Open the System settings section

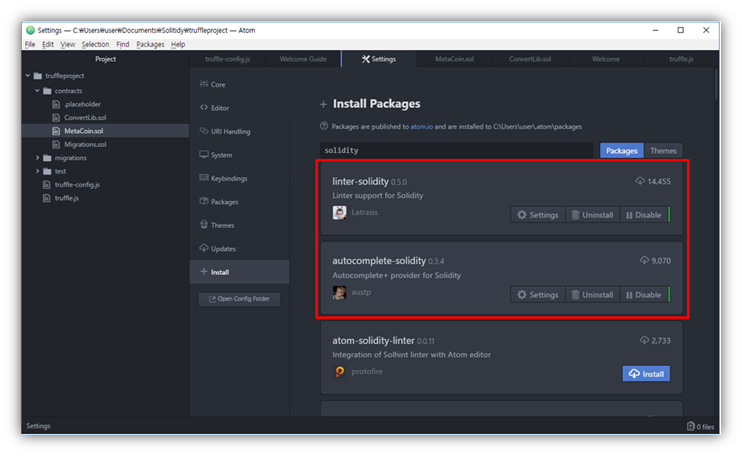pos(239,155)
